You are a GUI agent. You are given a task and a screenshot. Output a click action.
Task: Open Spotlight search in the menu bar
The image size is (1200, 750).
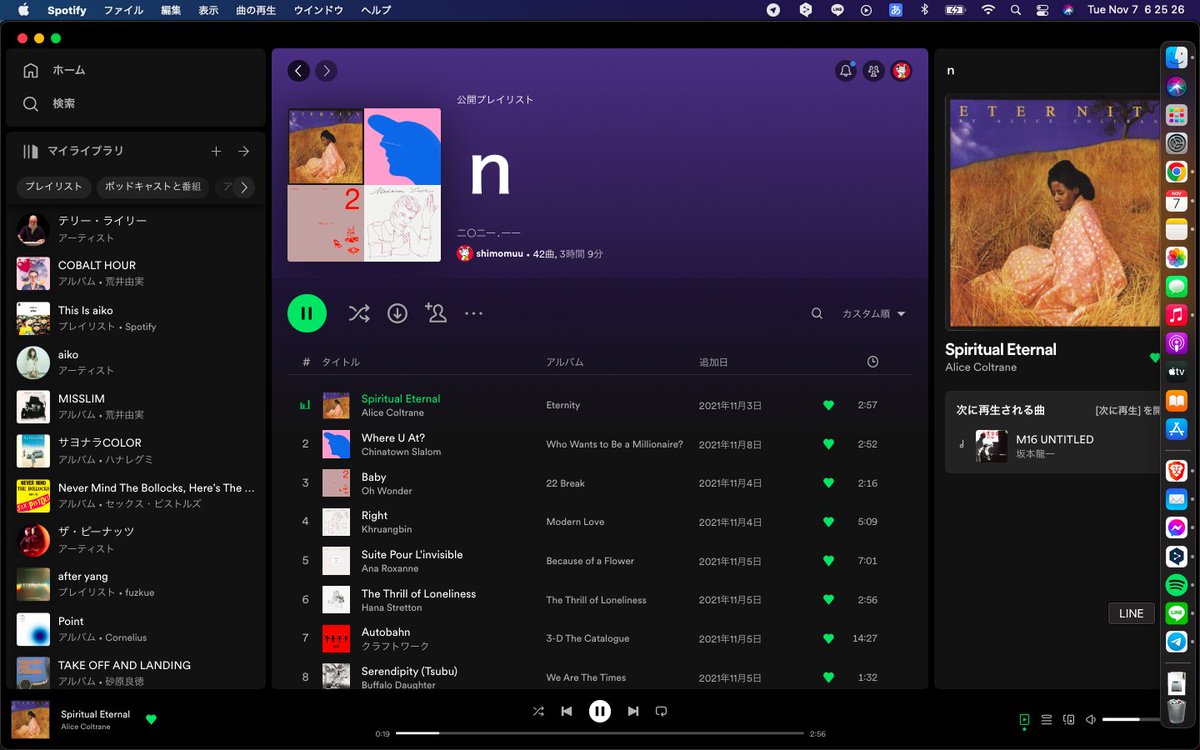coord(1015,10)
